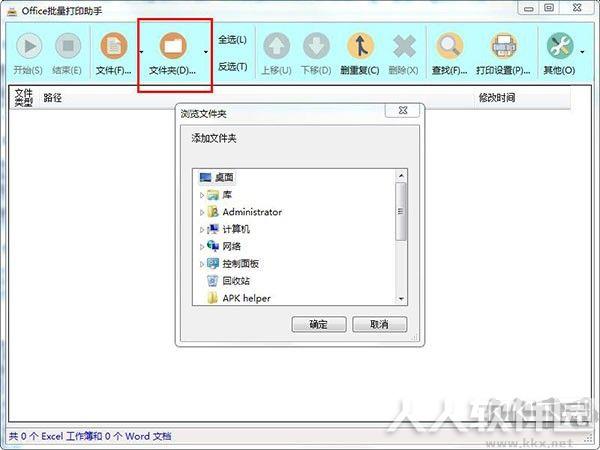The image size is (600, 450).
Task: Select APK helper folder in tree
Action: click(x=239, y=298)
